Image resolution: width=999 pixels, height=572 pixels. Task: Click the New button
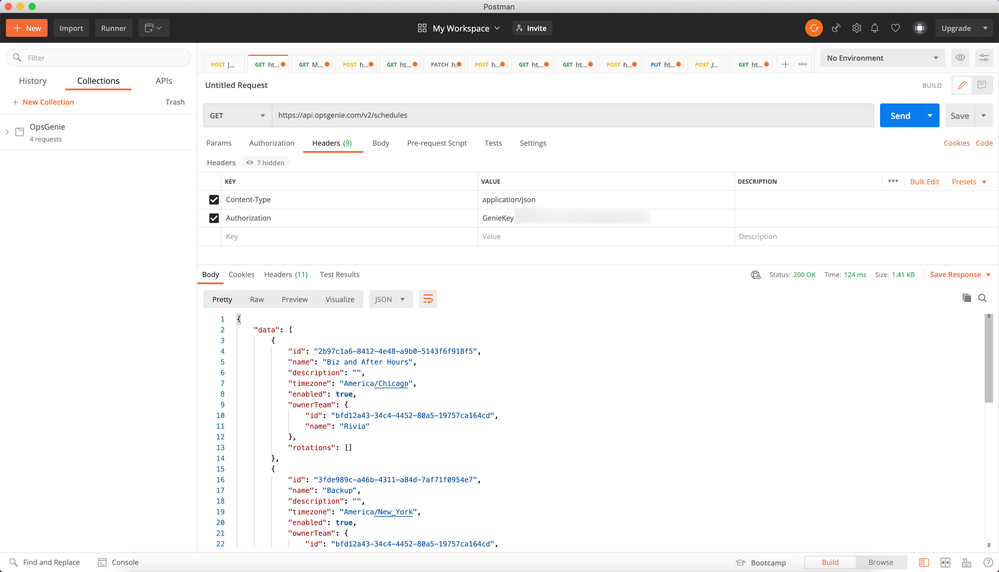tap(27, 28)
